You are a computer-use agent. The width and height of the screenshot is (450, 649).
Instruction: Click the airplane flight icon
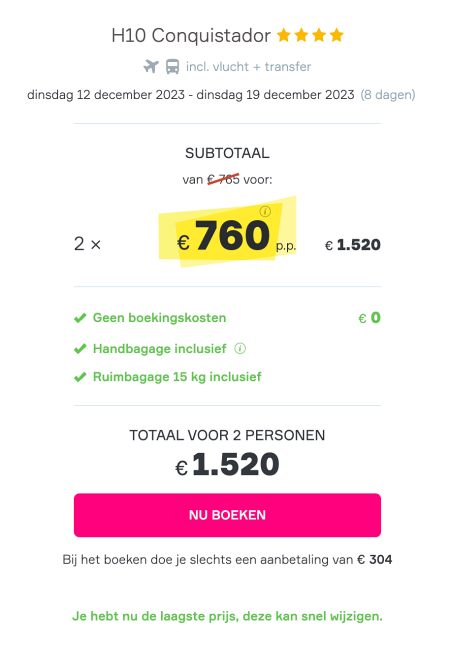click(x=151, y=67)
